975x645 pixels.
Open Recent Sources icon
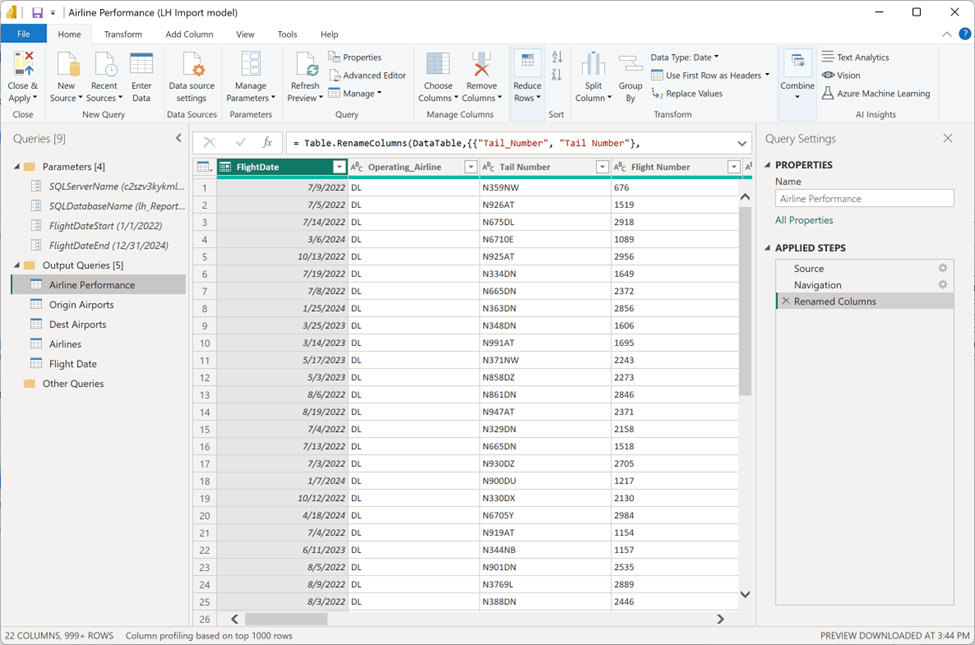(104, 64)
